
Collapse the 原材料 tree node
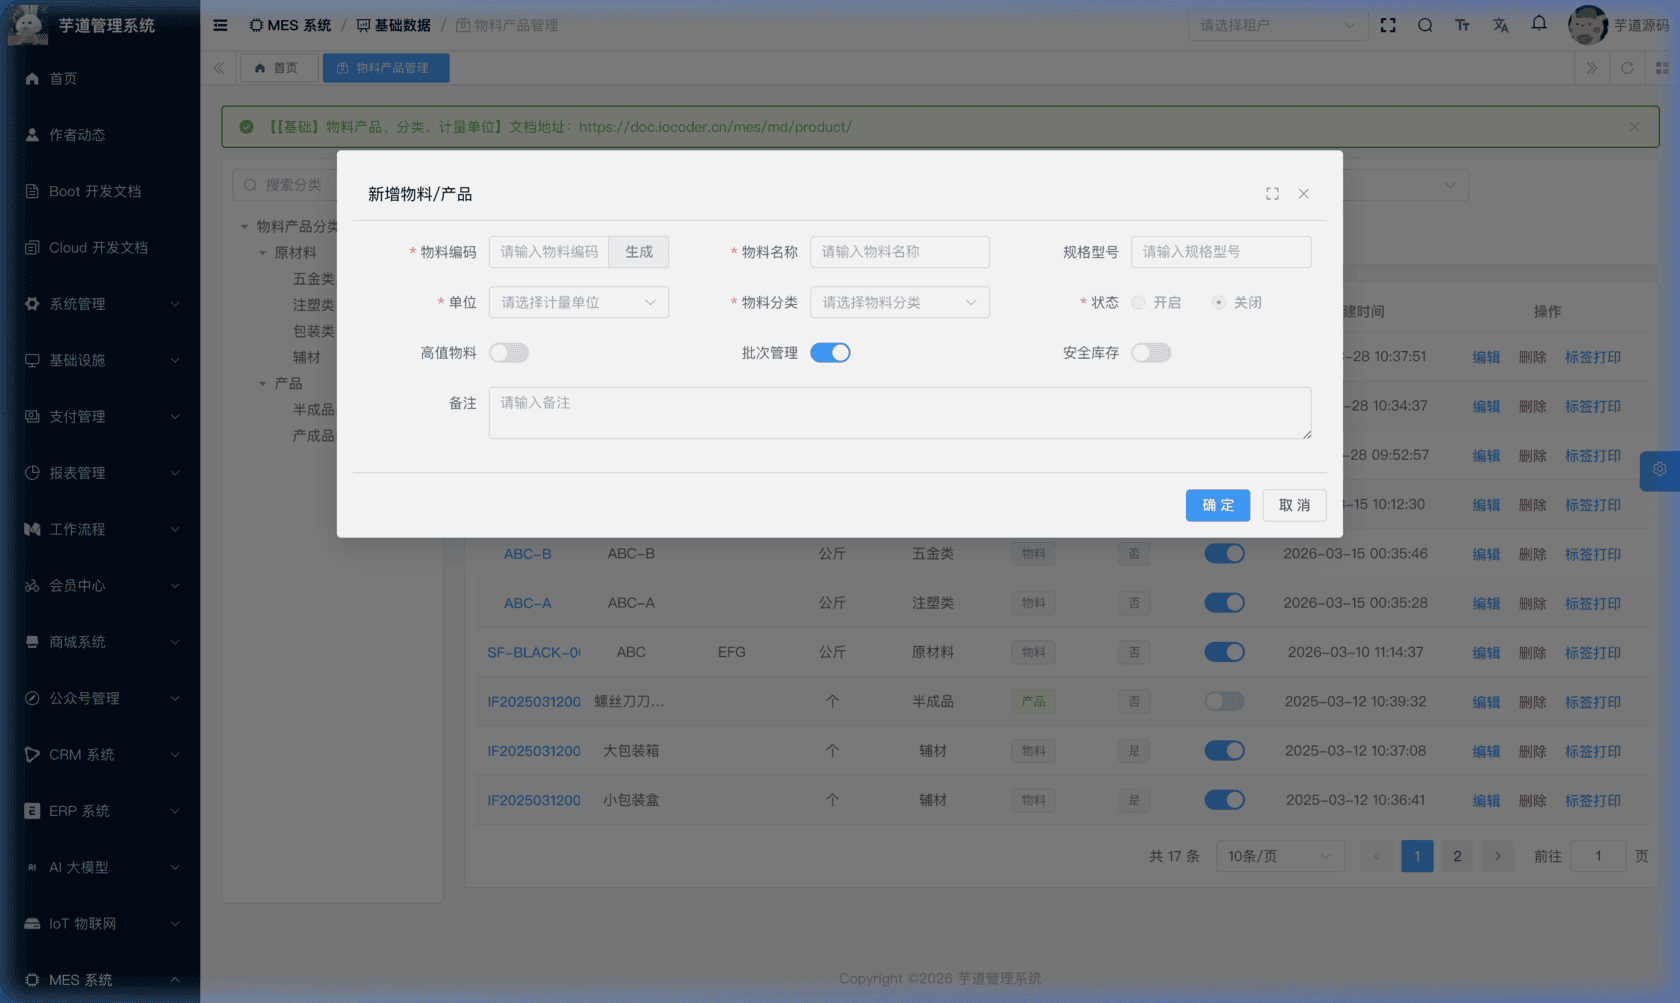[x=263, y=252]
